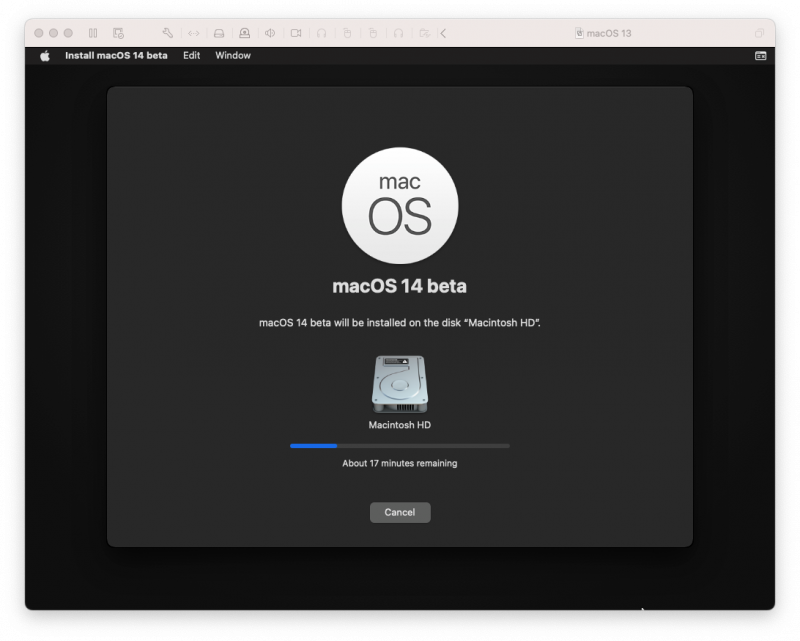Click the webcam device icon in toolbar
The width and height of the screenshot is (800, 641).
244,33
